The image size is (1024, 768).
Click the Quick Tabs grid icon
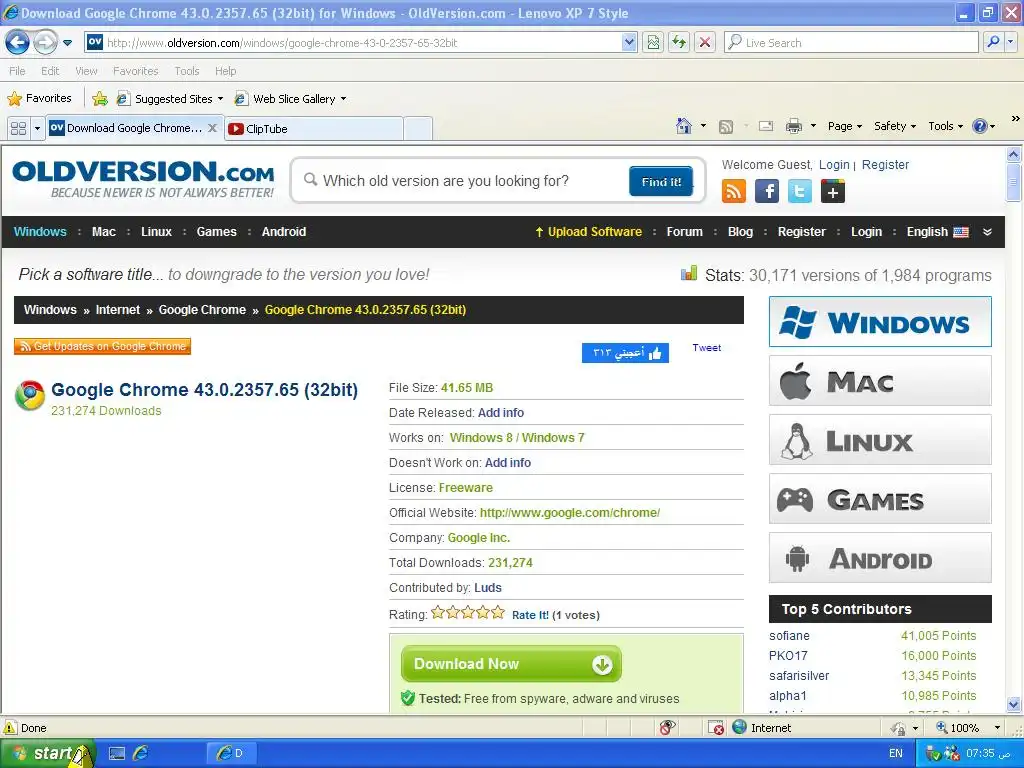(x=18, y=128)
